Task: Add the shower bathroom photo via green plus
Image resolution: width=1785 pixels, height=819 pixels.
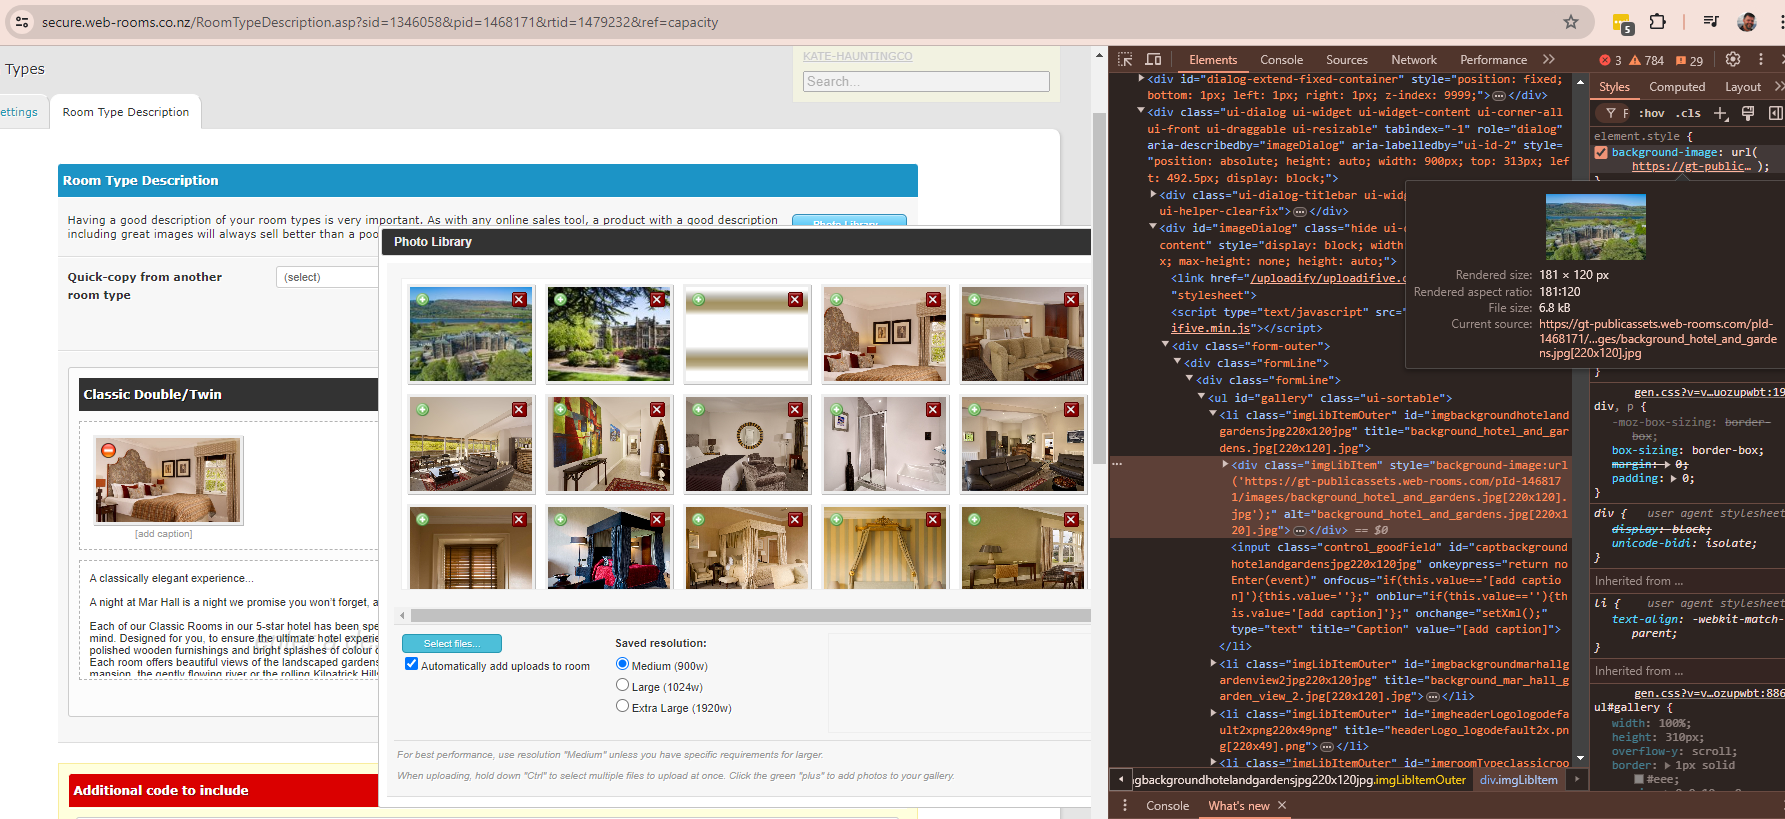Action: coord(837,410)
